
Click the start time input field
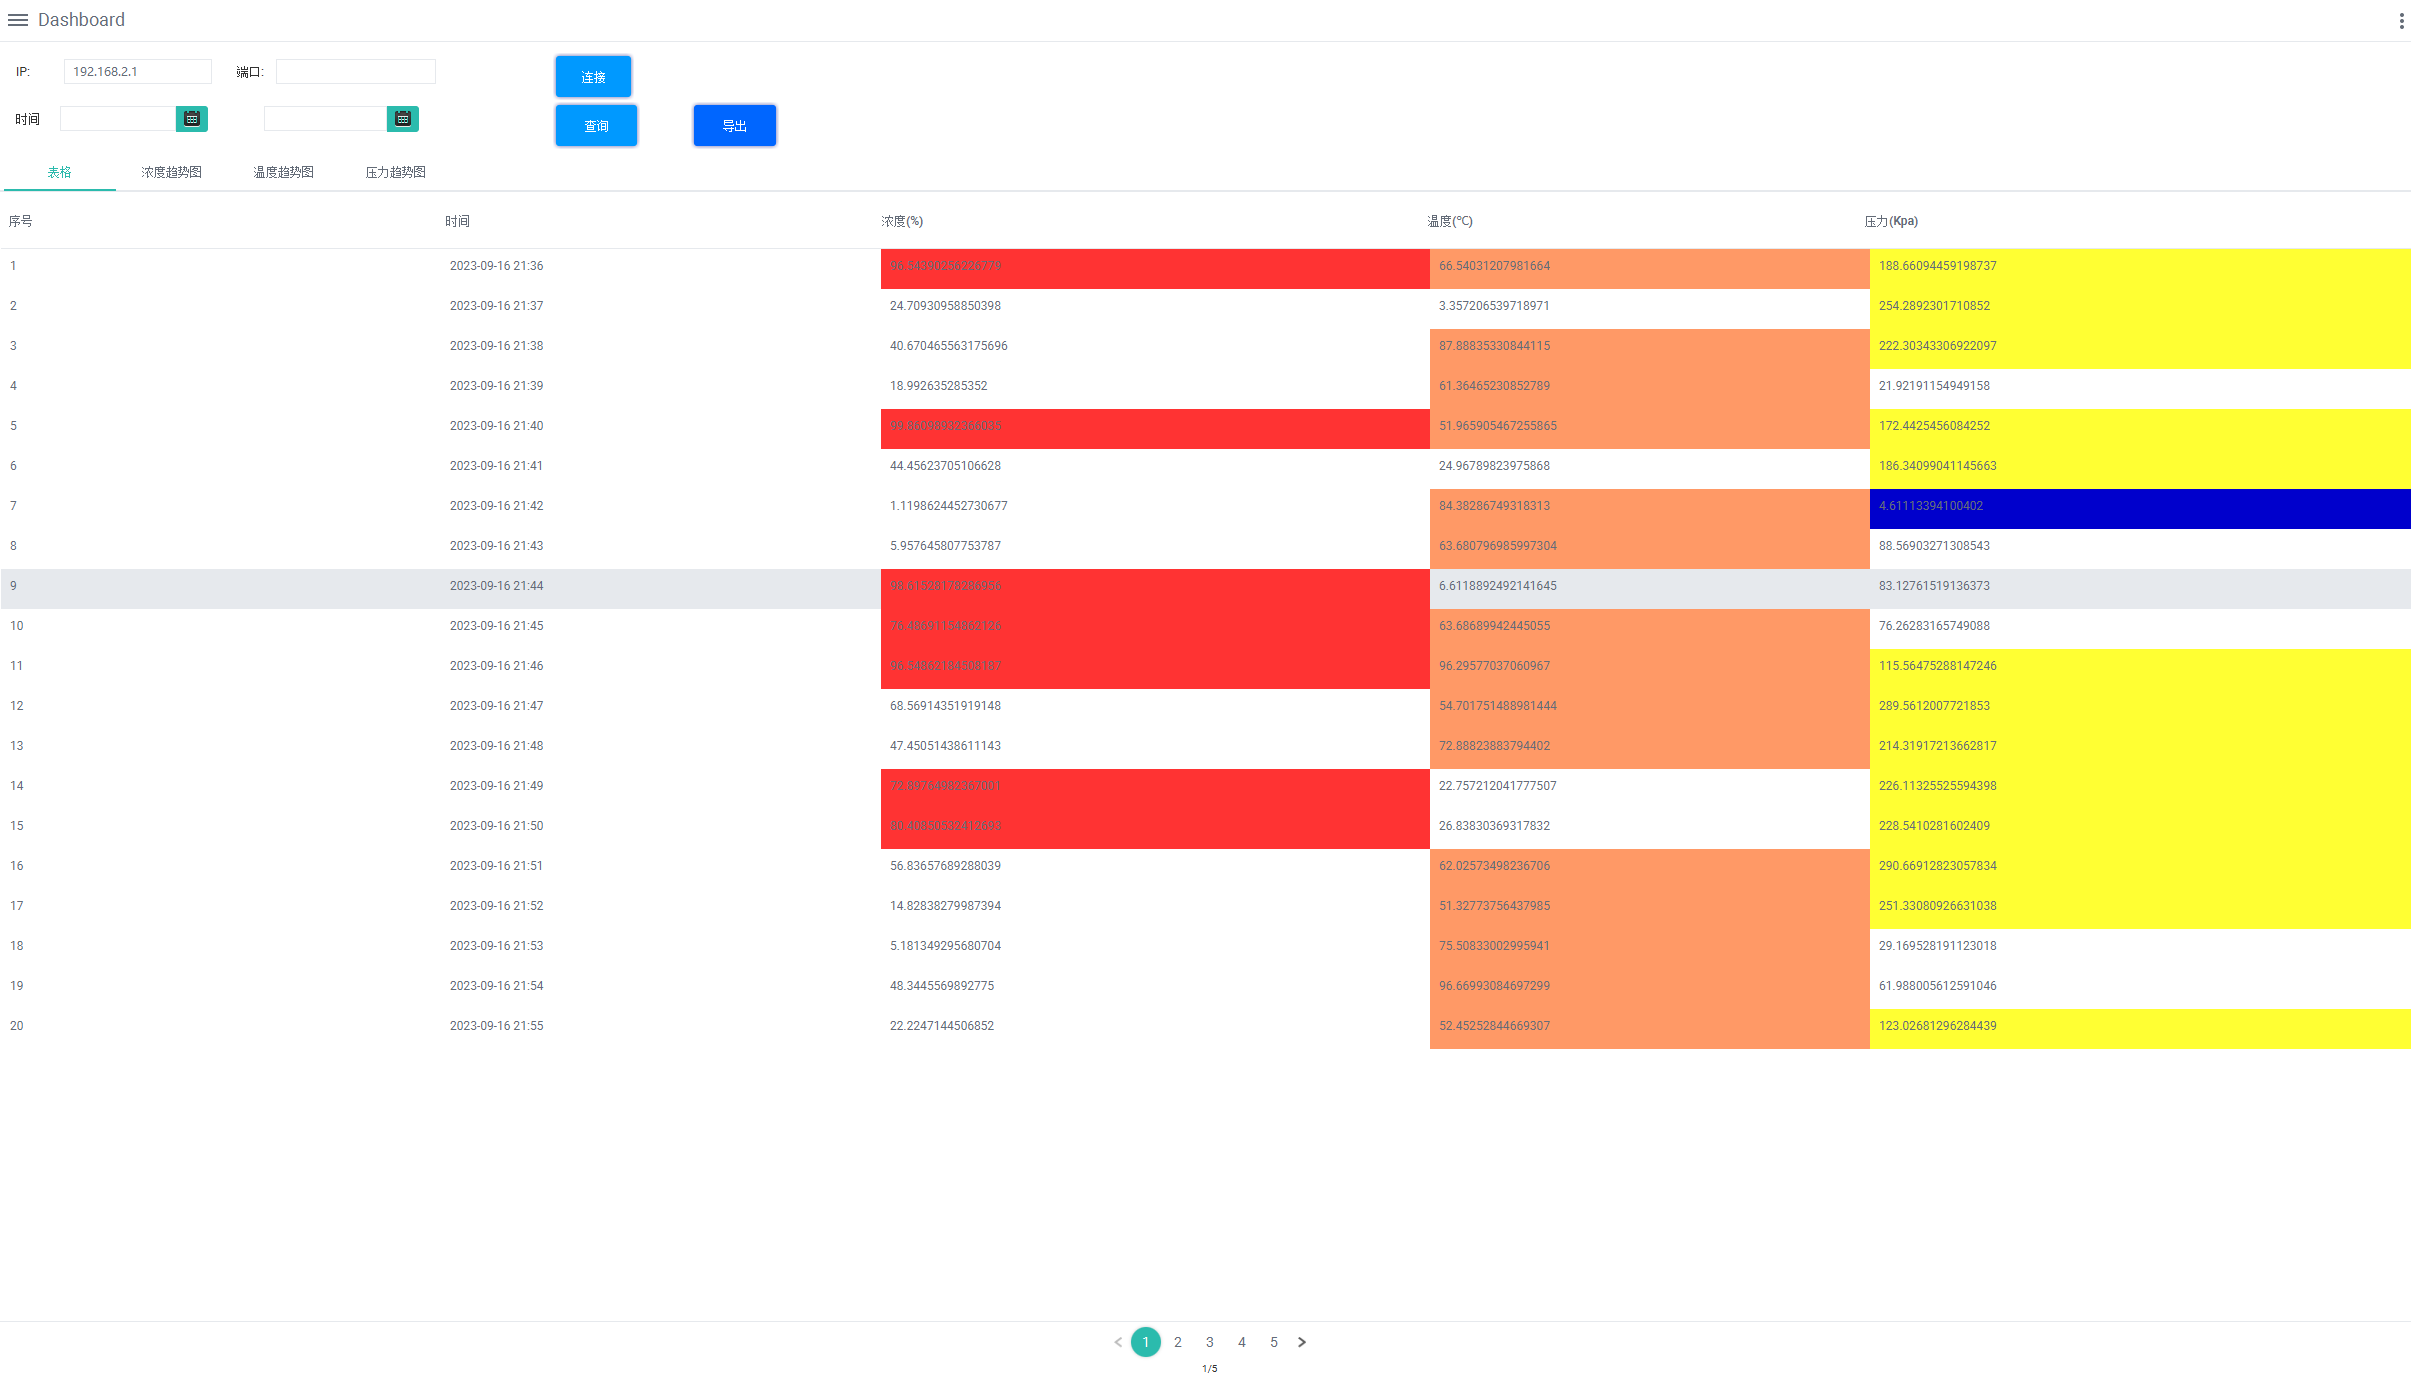pyautogui.click(x=118, y=119)
